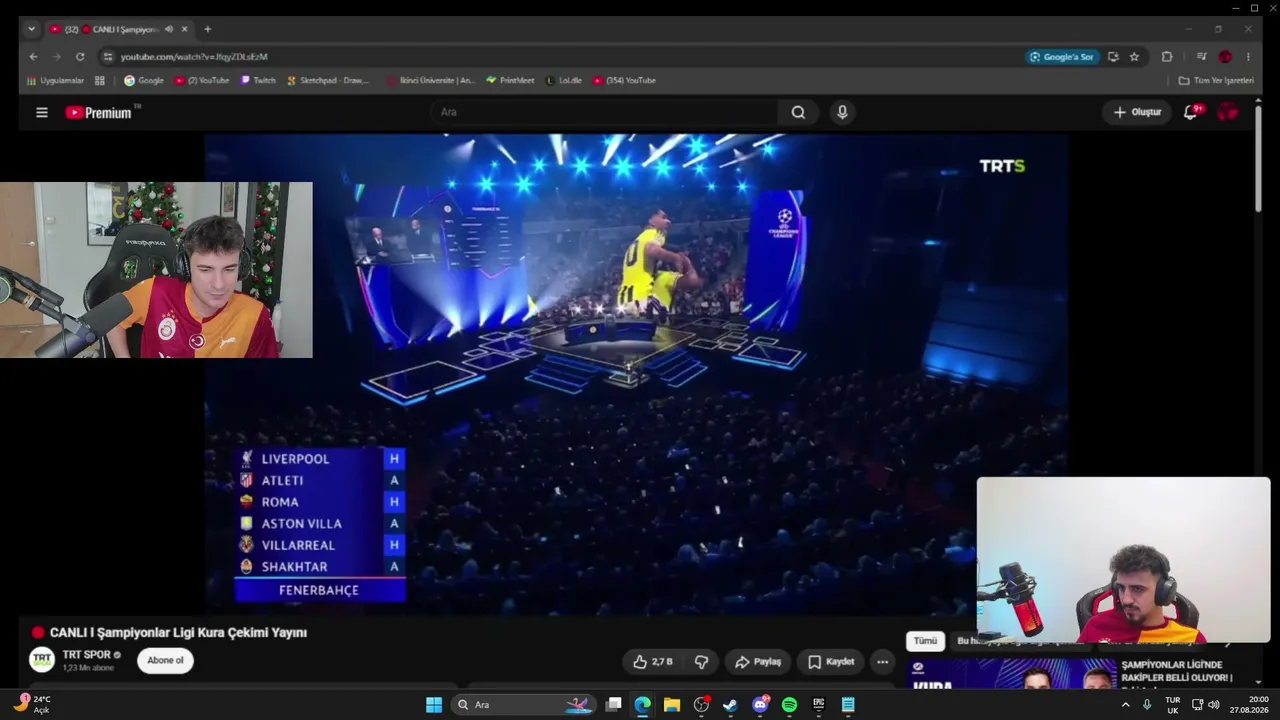Click the address bar URL
Screen dimensions: 1280x720
click(194, 57)
